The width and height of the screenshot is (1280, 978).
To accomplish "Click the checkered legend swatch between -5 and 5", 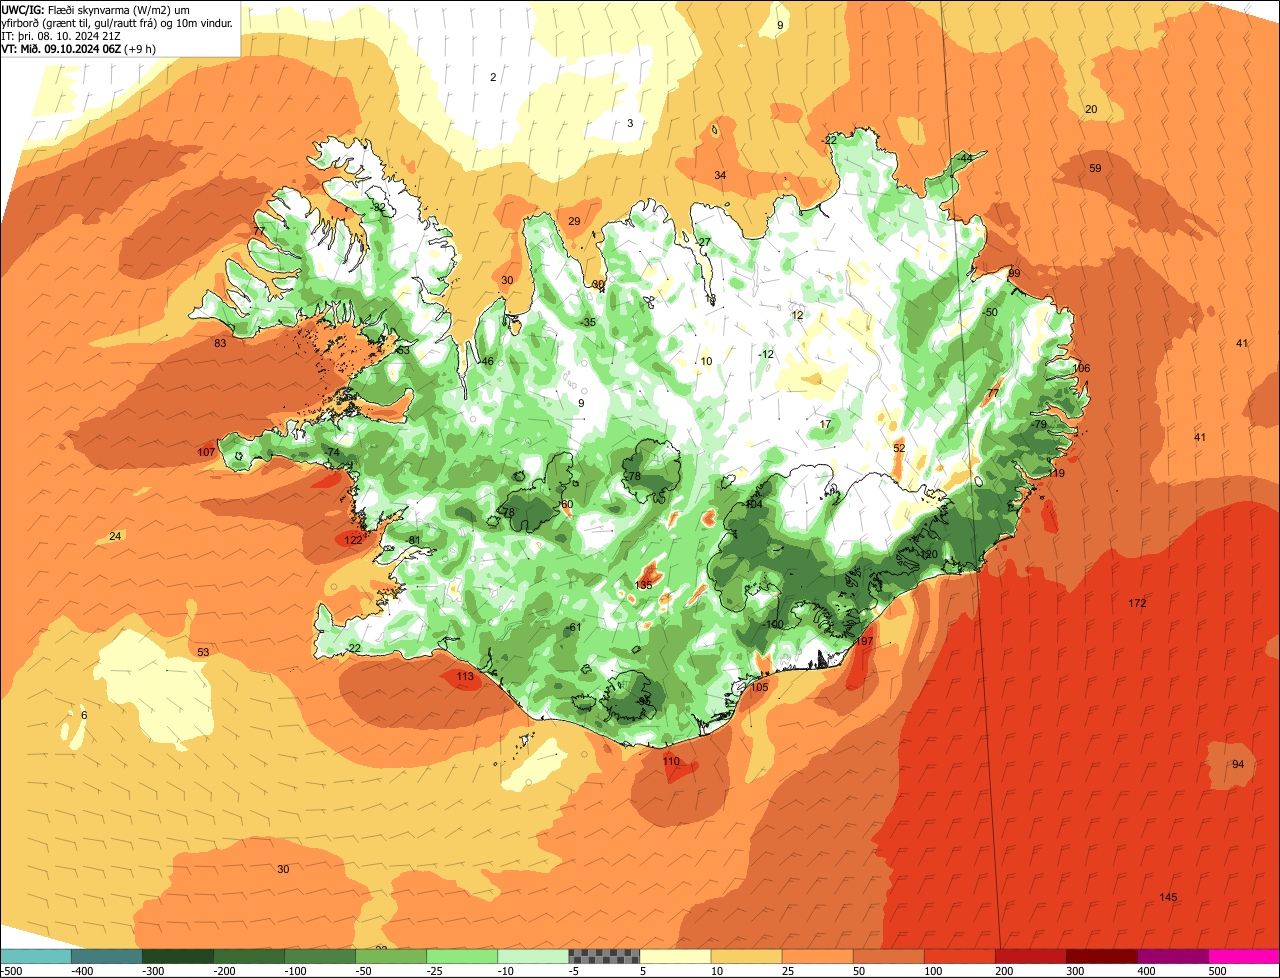I will tap(604, 956).
